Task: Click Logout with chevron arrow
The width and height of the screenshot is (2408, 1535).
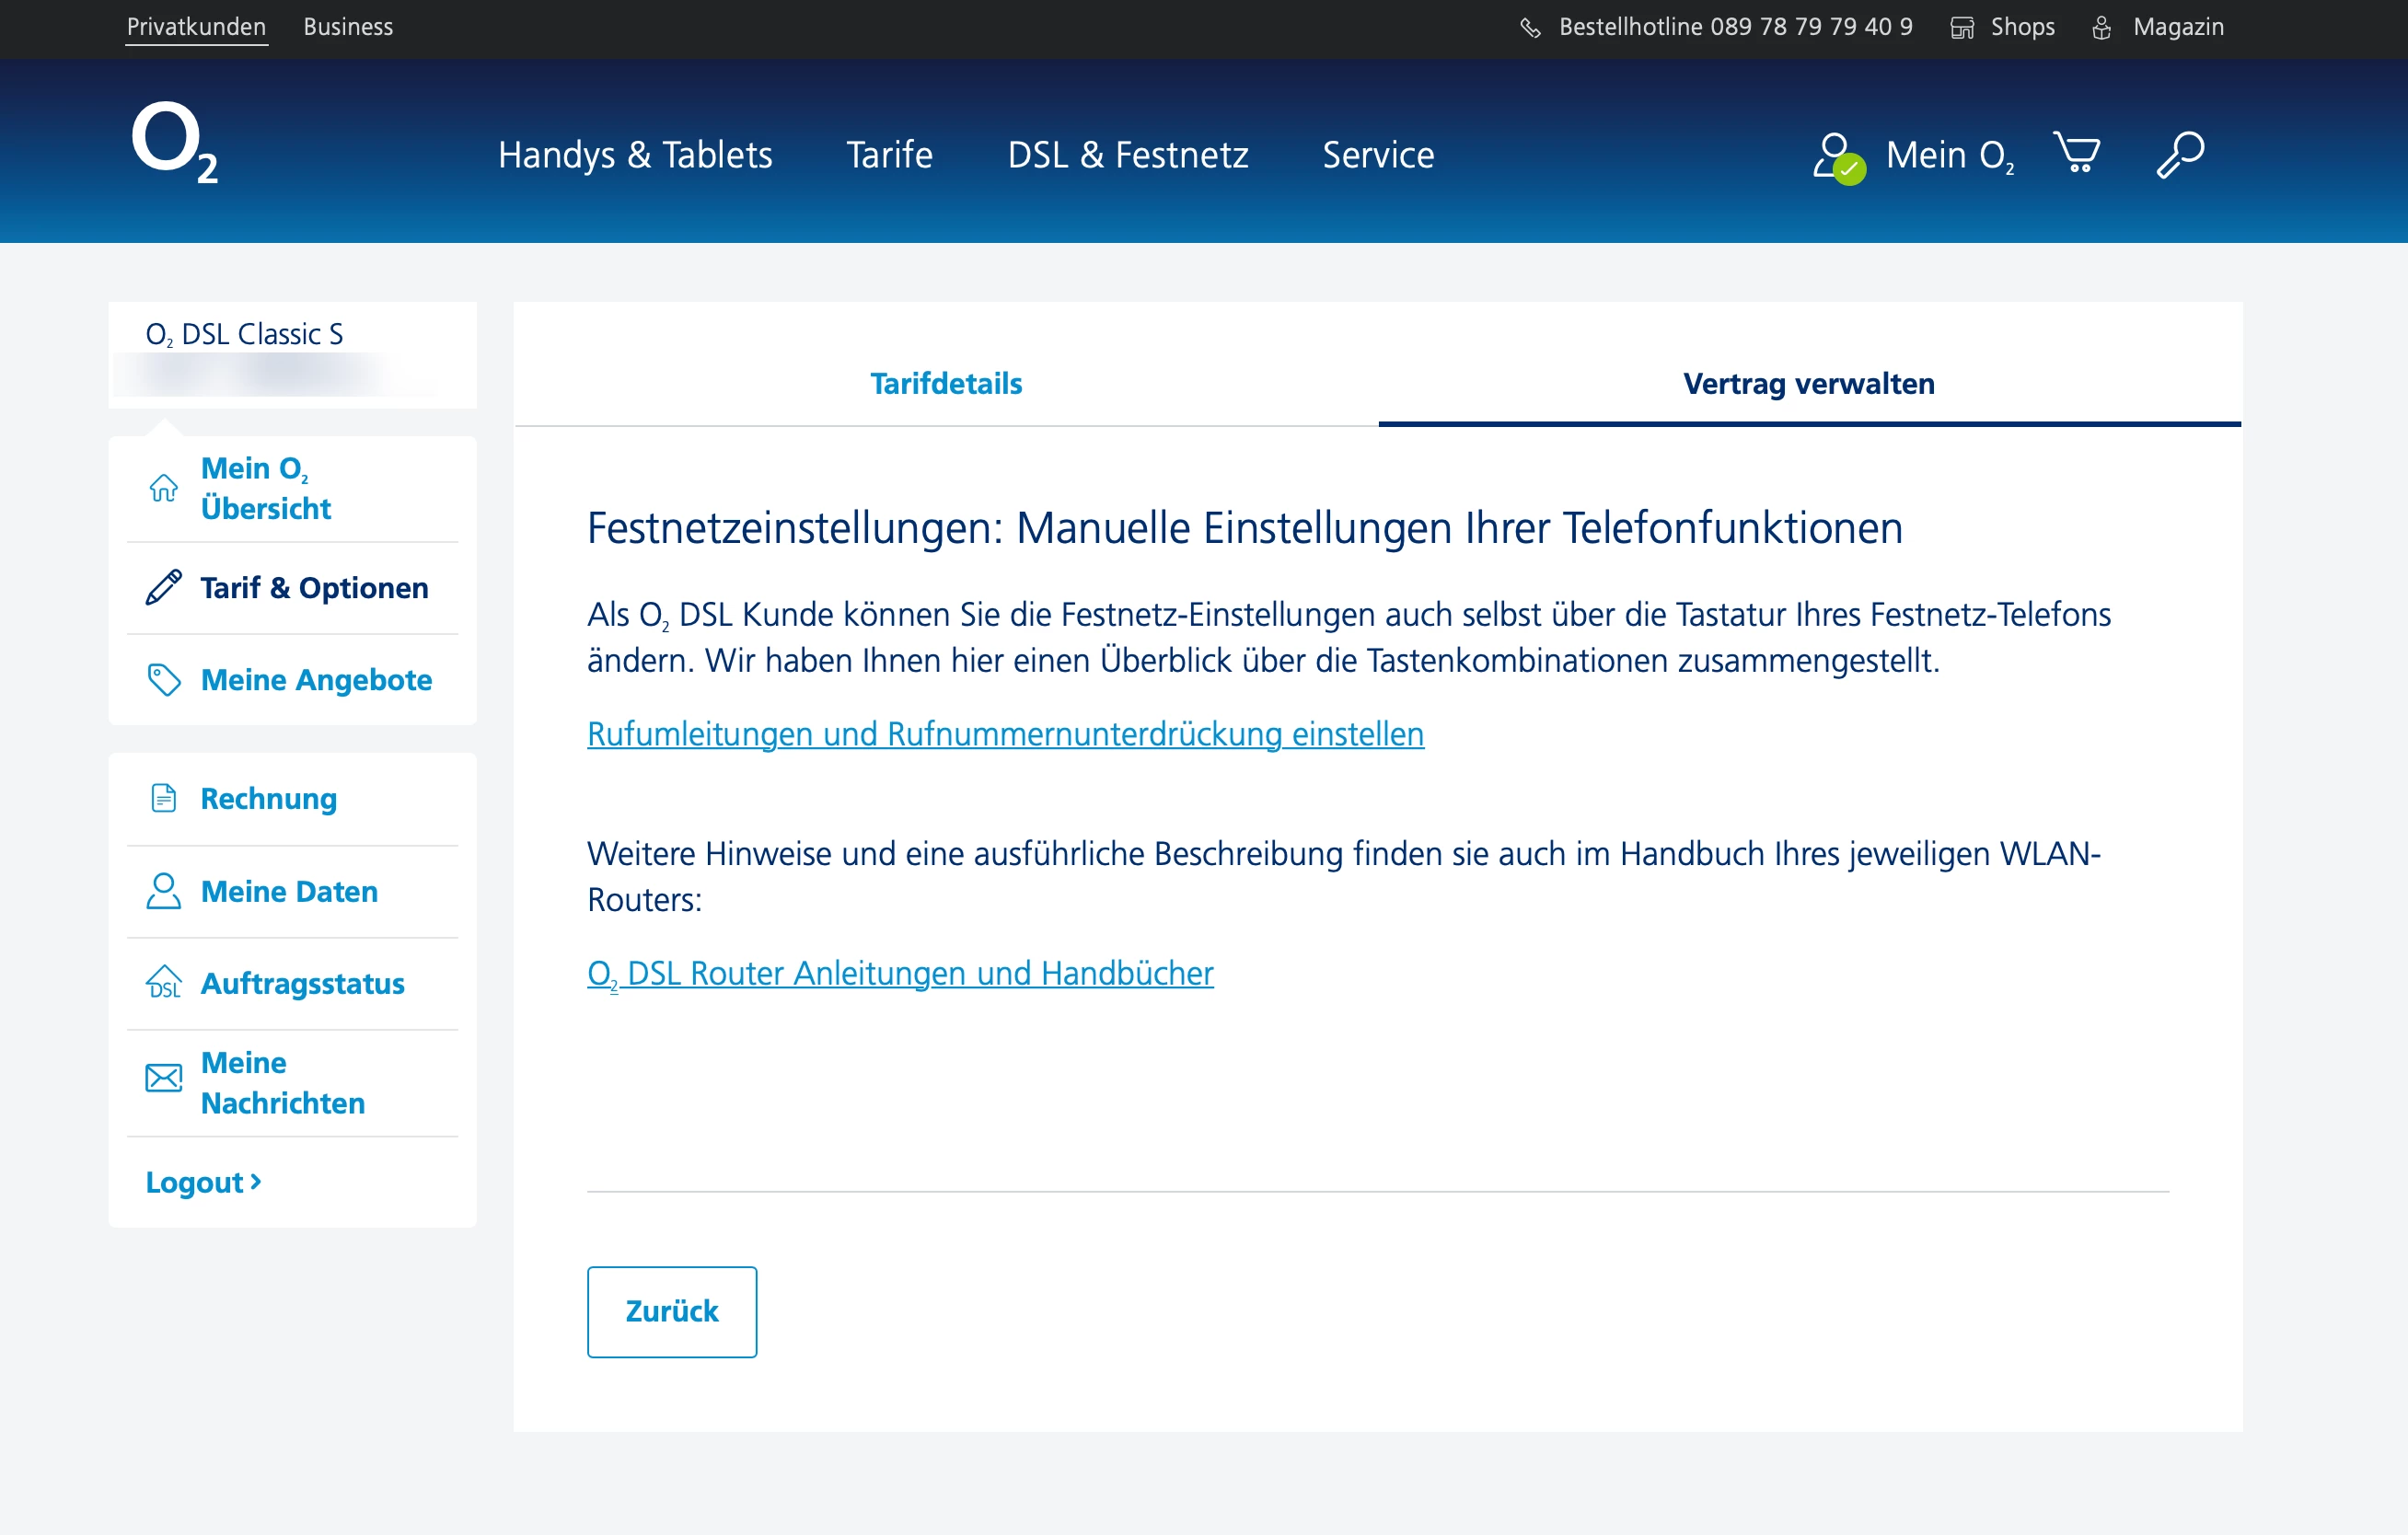Action: 203,1182
